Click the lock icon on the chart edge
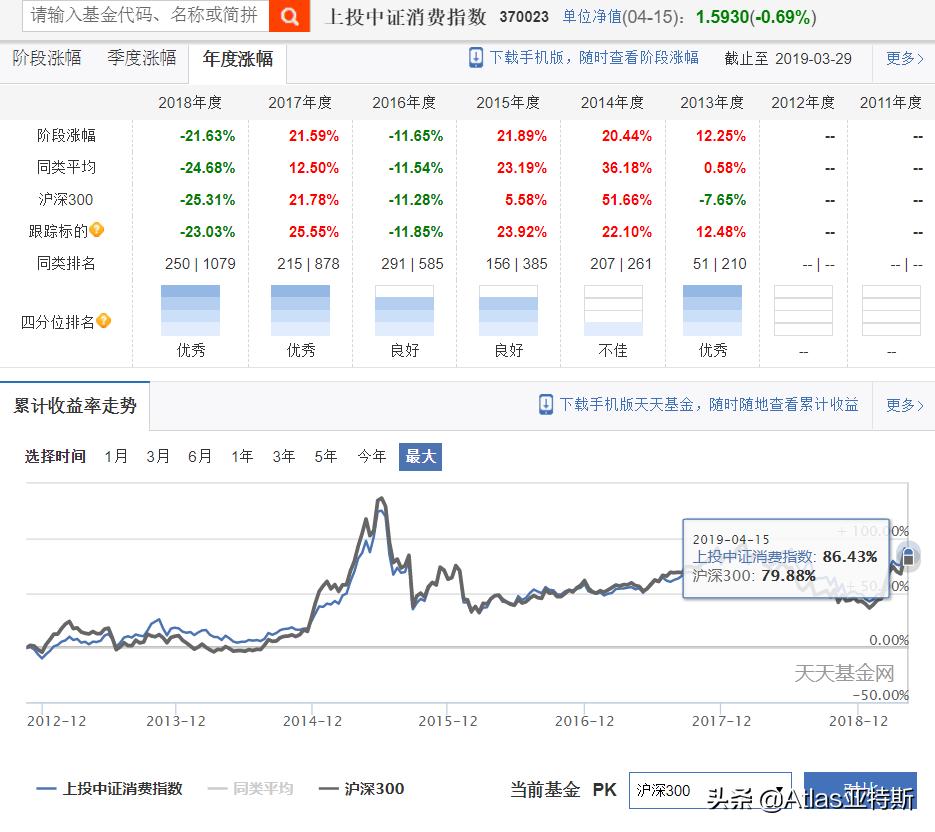 coord(906,557)
